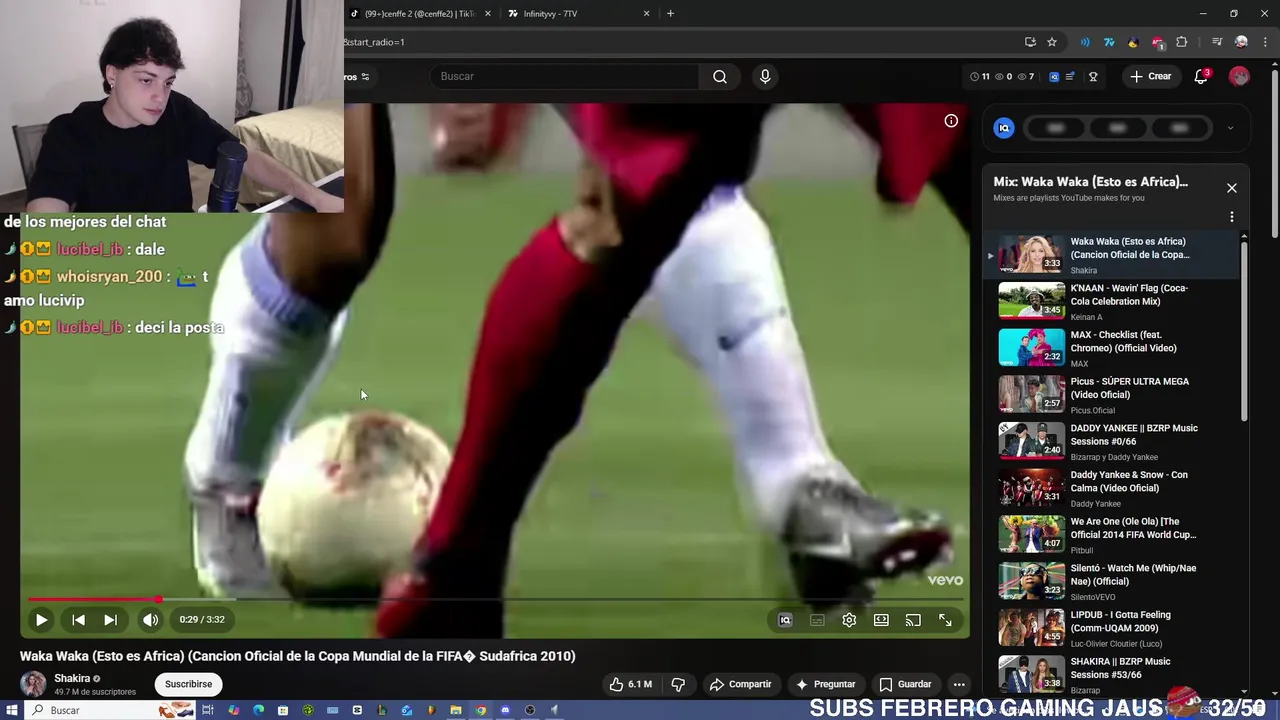Image resolution: width=1280 pixels, height=720 pixels.
Task: Open Windows Start menu
Action: click(x=12, y=710)
